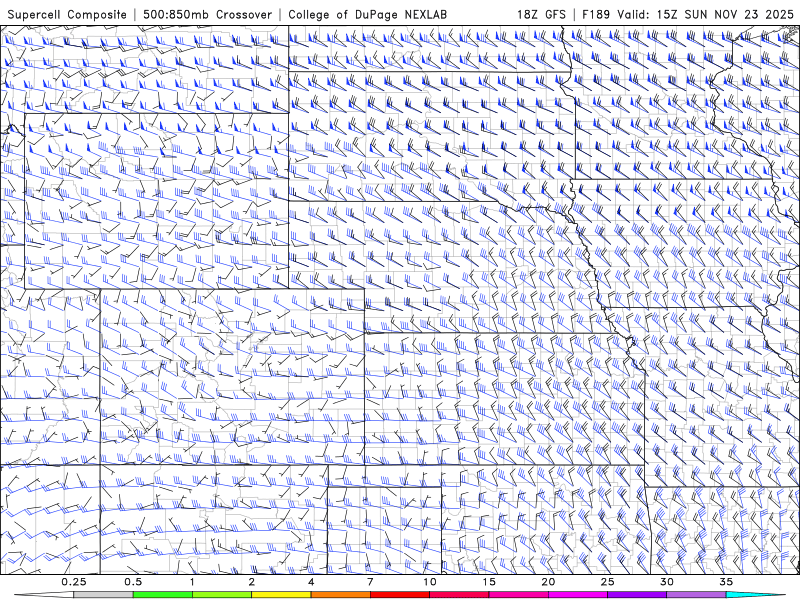
Task: Click the legend value 7
Action: point(370,582)
